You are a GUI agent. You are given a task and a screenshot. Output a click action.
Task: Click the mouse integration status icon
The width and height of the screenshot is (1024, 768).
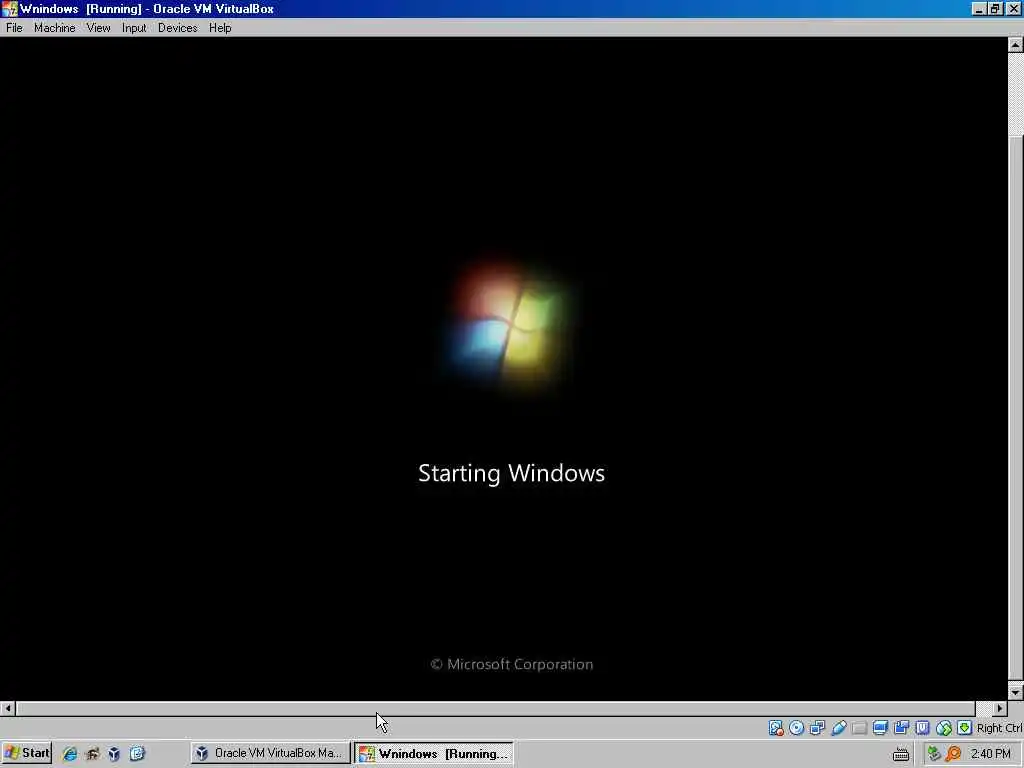click(x=944, y=728)
